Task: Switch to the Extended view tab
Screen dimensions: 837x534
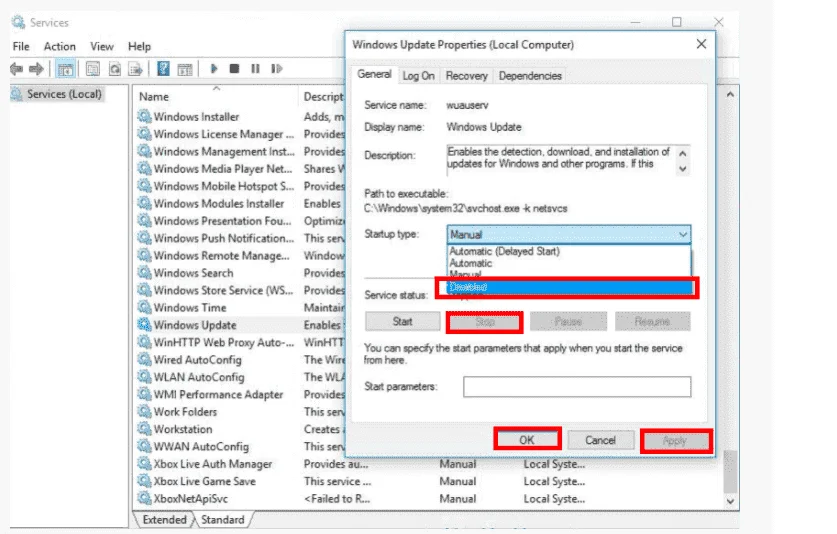Action: coord(164,520)
